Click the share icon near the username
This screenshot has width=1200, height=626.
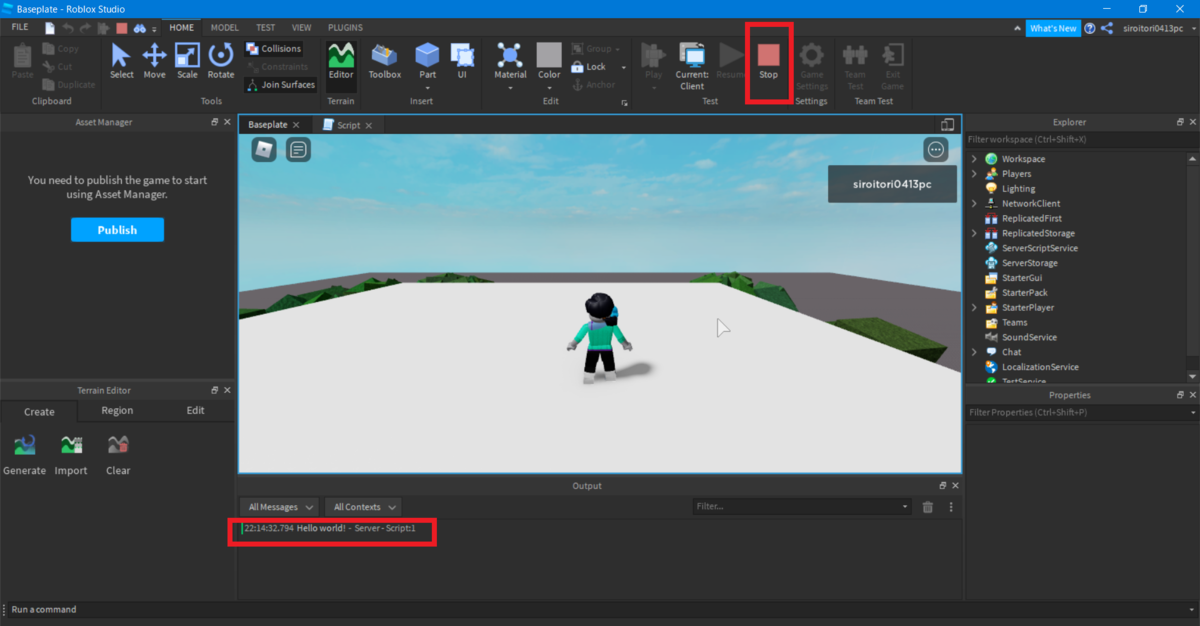1107,28
